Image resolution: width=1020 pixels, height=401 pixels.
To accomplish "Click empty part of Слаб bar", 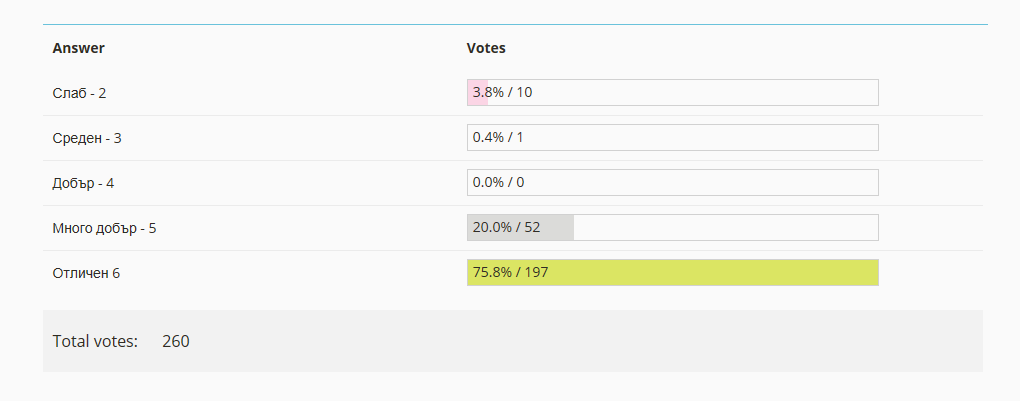I will (683, 92).
